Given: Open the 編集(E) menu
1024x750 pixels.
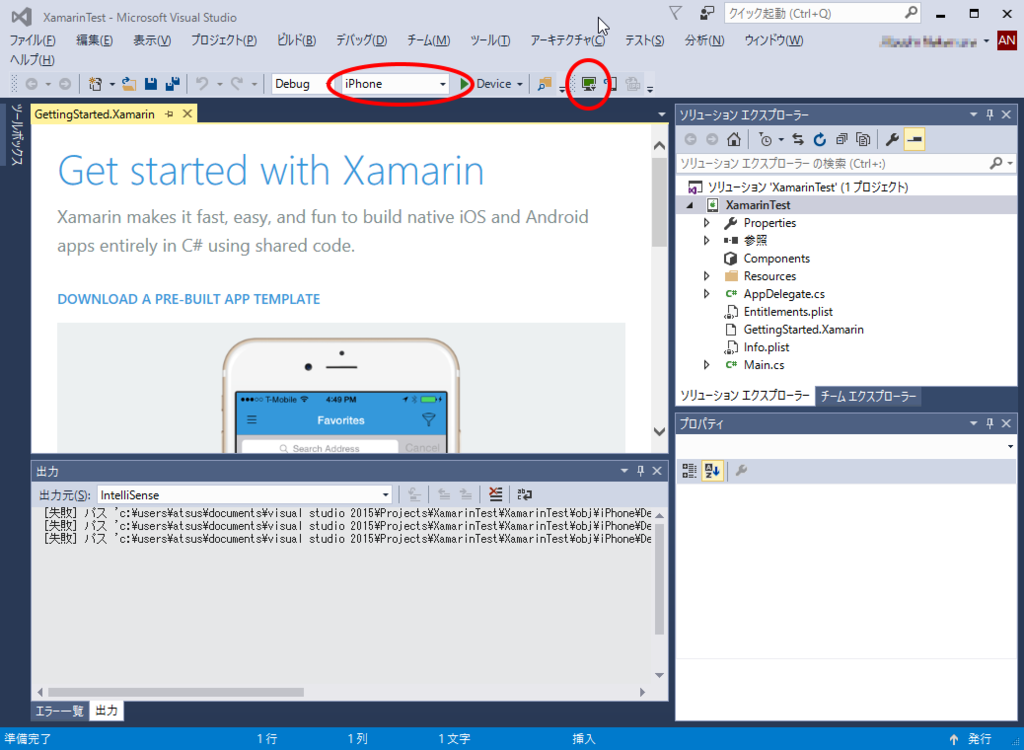Looking at the screenshot, I should point(95,41).
